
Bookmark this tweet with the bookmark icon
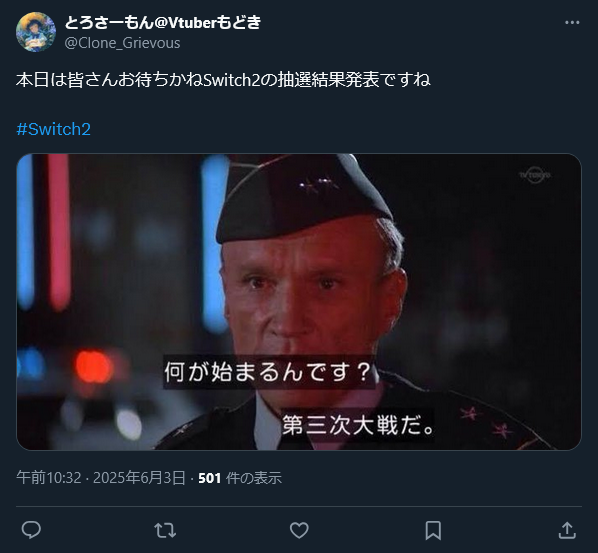pyautogui.click(x=433, y=530)
